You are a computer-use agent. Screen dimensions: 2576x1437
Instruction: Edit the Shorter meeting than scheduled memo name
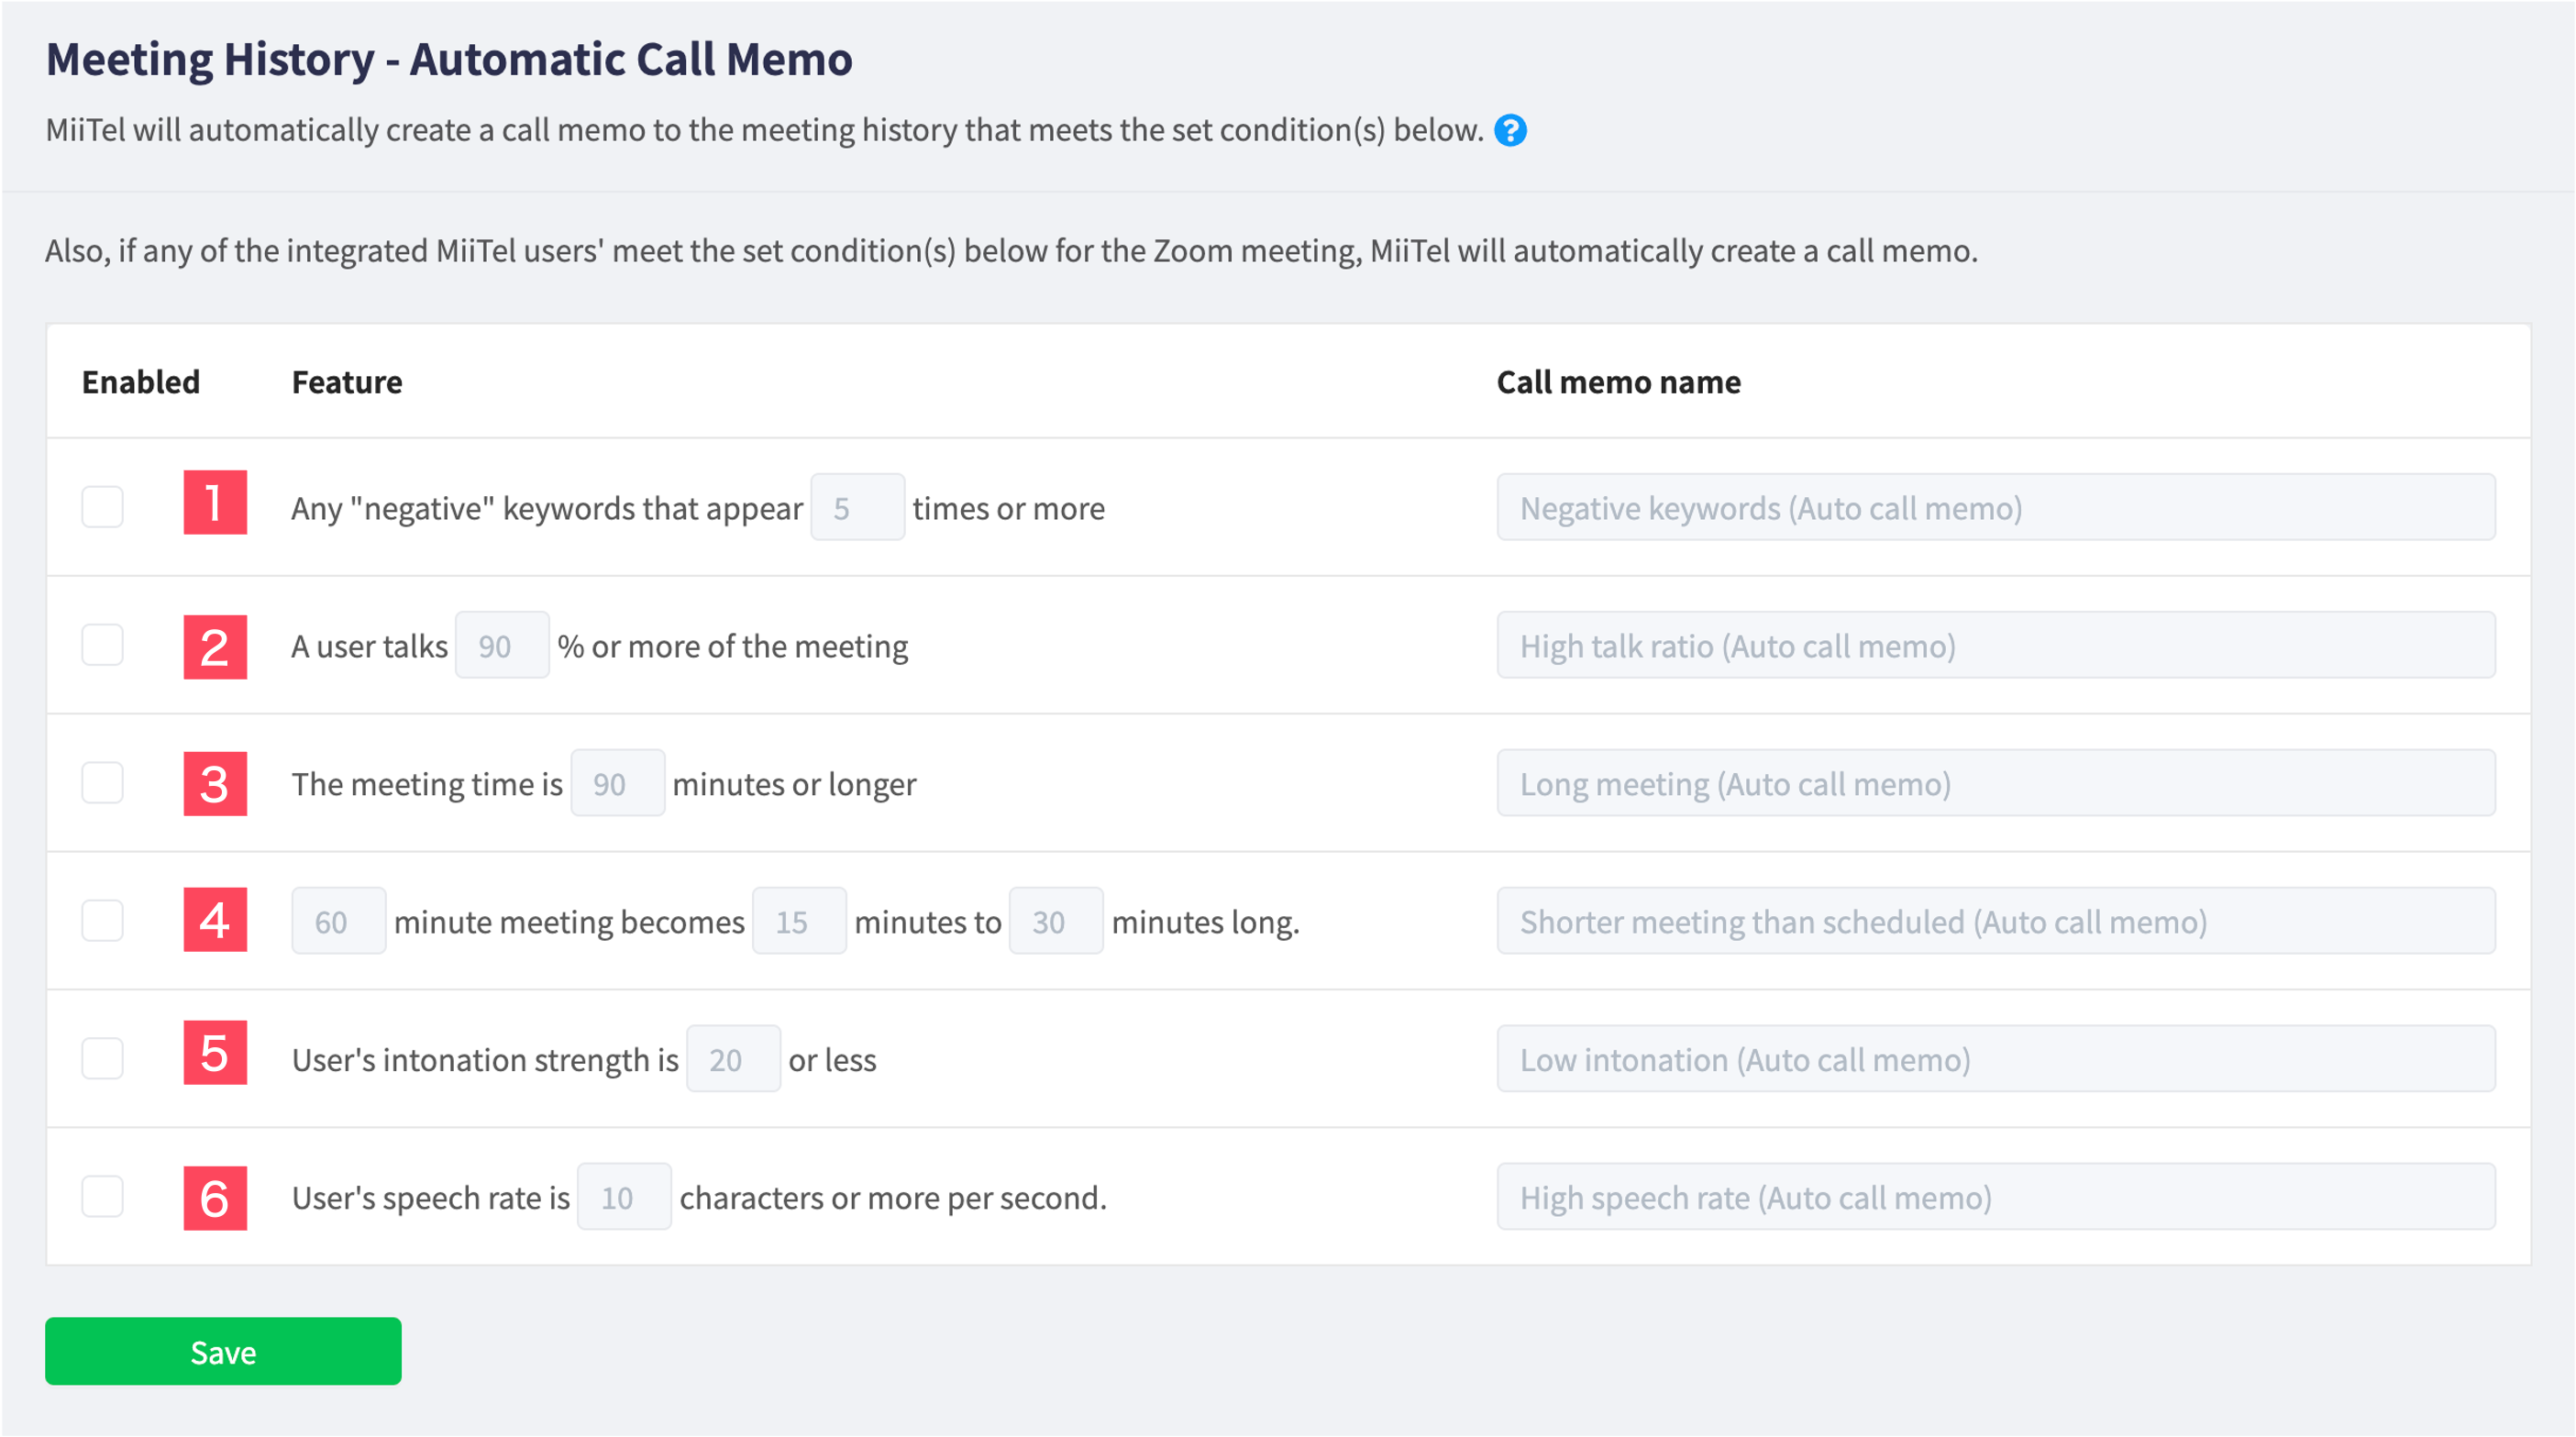[x=1996, y=922]
